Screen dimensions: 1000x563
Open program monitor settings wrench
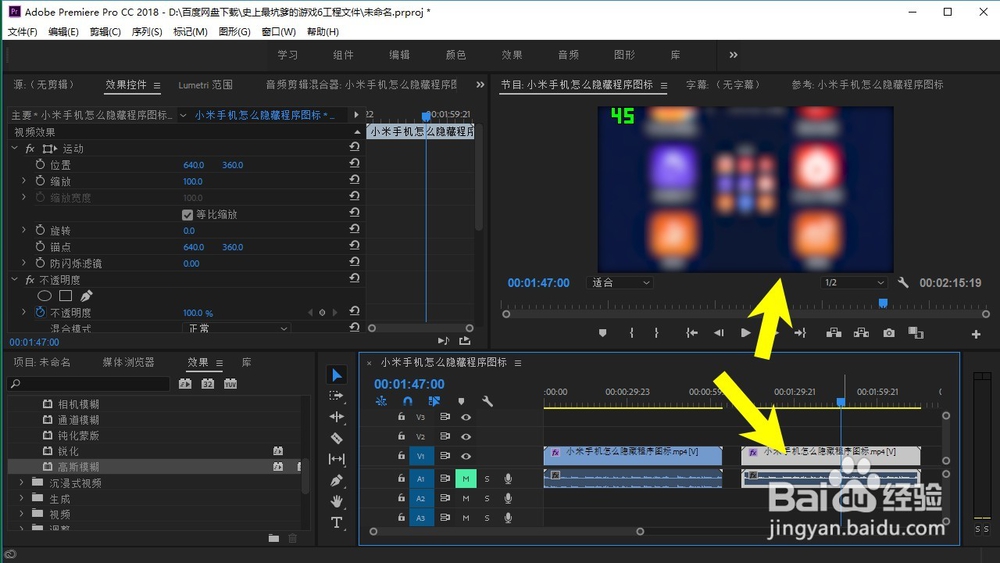(x=903, y=282)
